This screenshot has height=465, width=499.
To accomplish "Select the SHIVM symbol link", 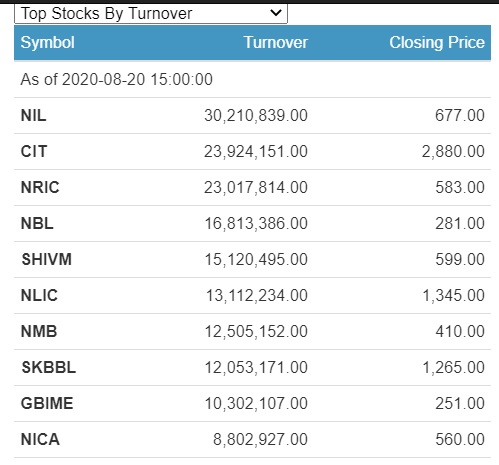I will [47, 260].
